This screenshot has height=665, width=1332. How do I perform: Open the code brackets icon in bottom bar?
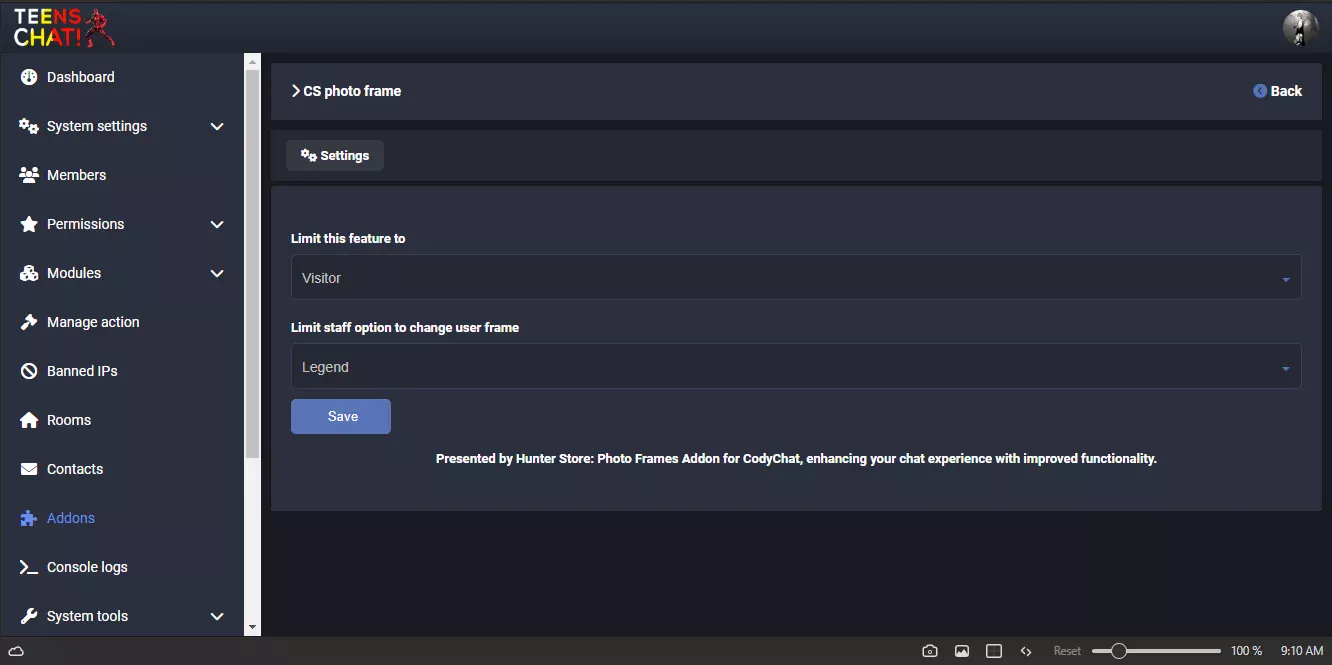point(1026,651)
